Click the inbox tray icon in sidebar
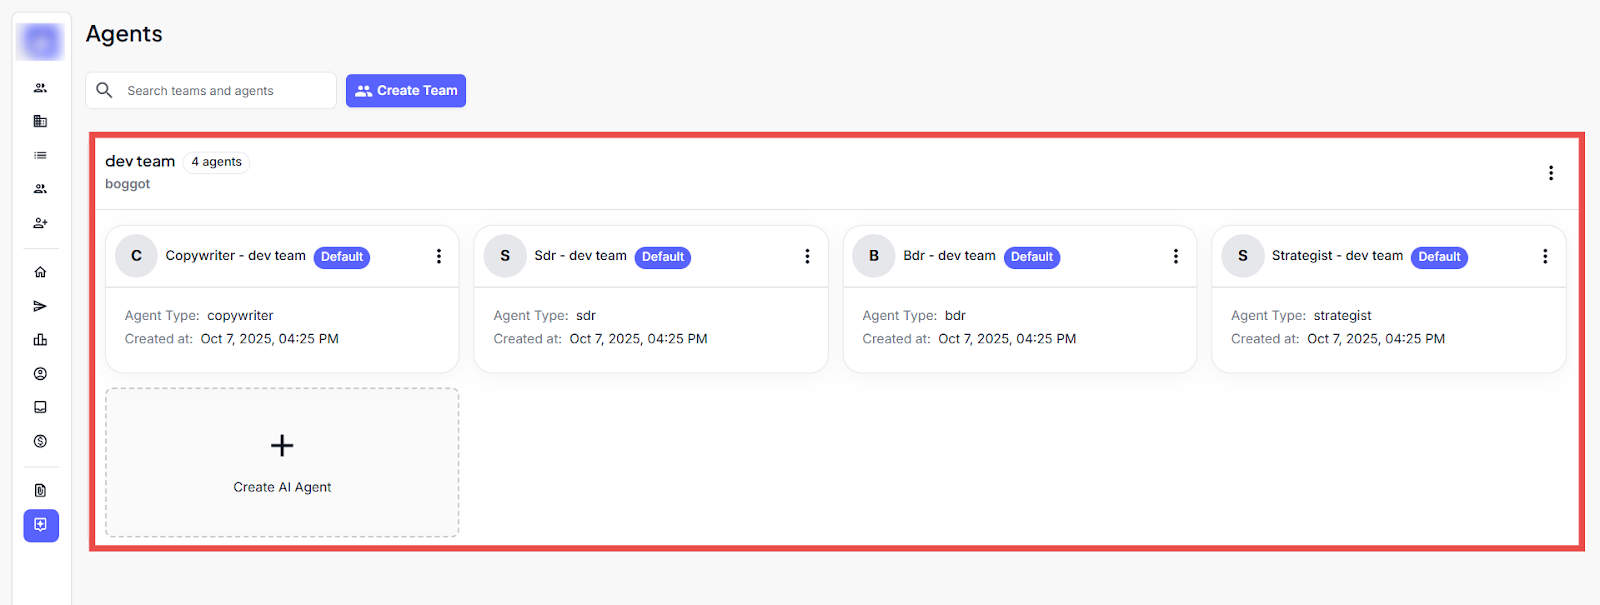 (x=40, y=407)
